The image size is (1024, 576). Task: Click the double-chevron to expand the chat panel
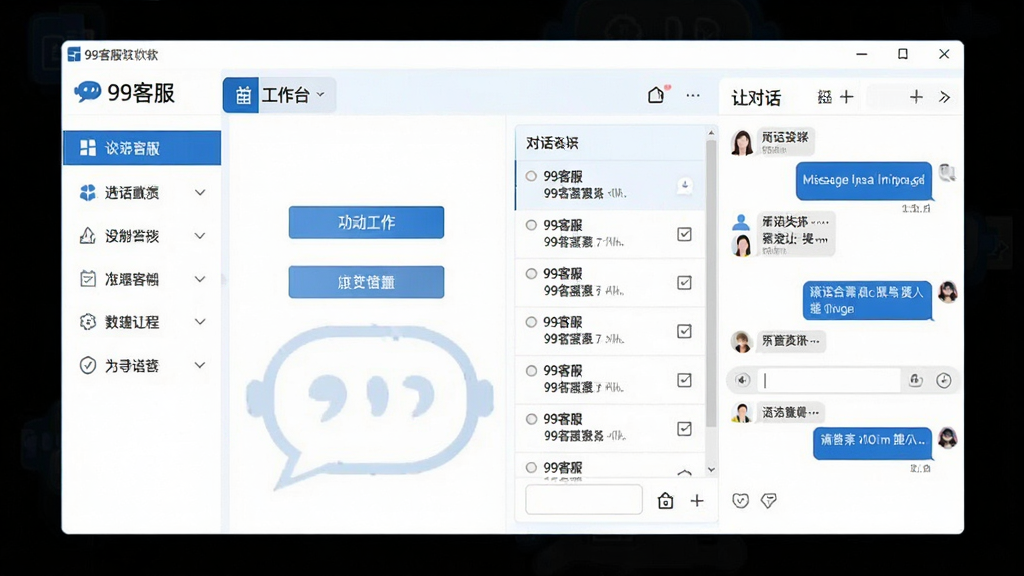click(944, 97)
